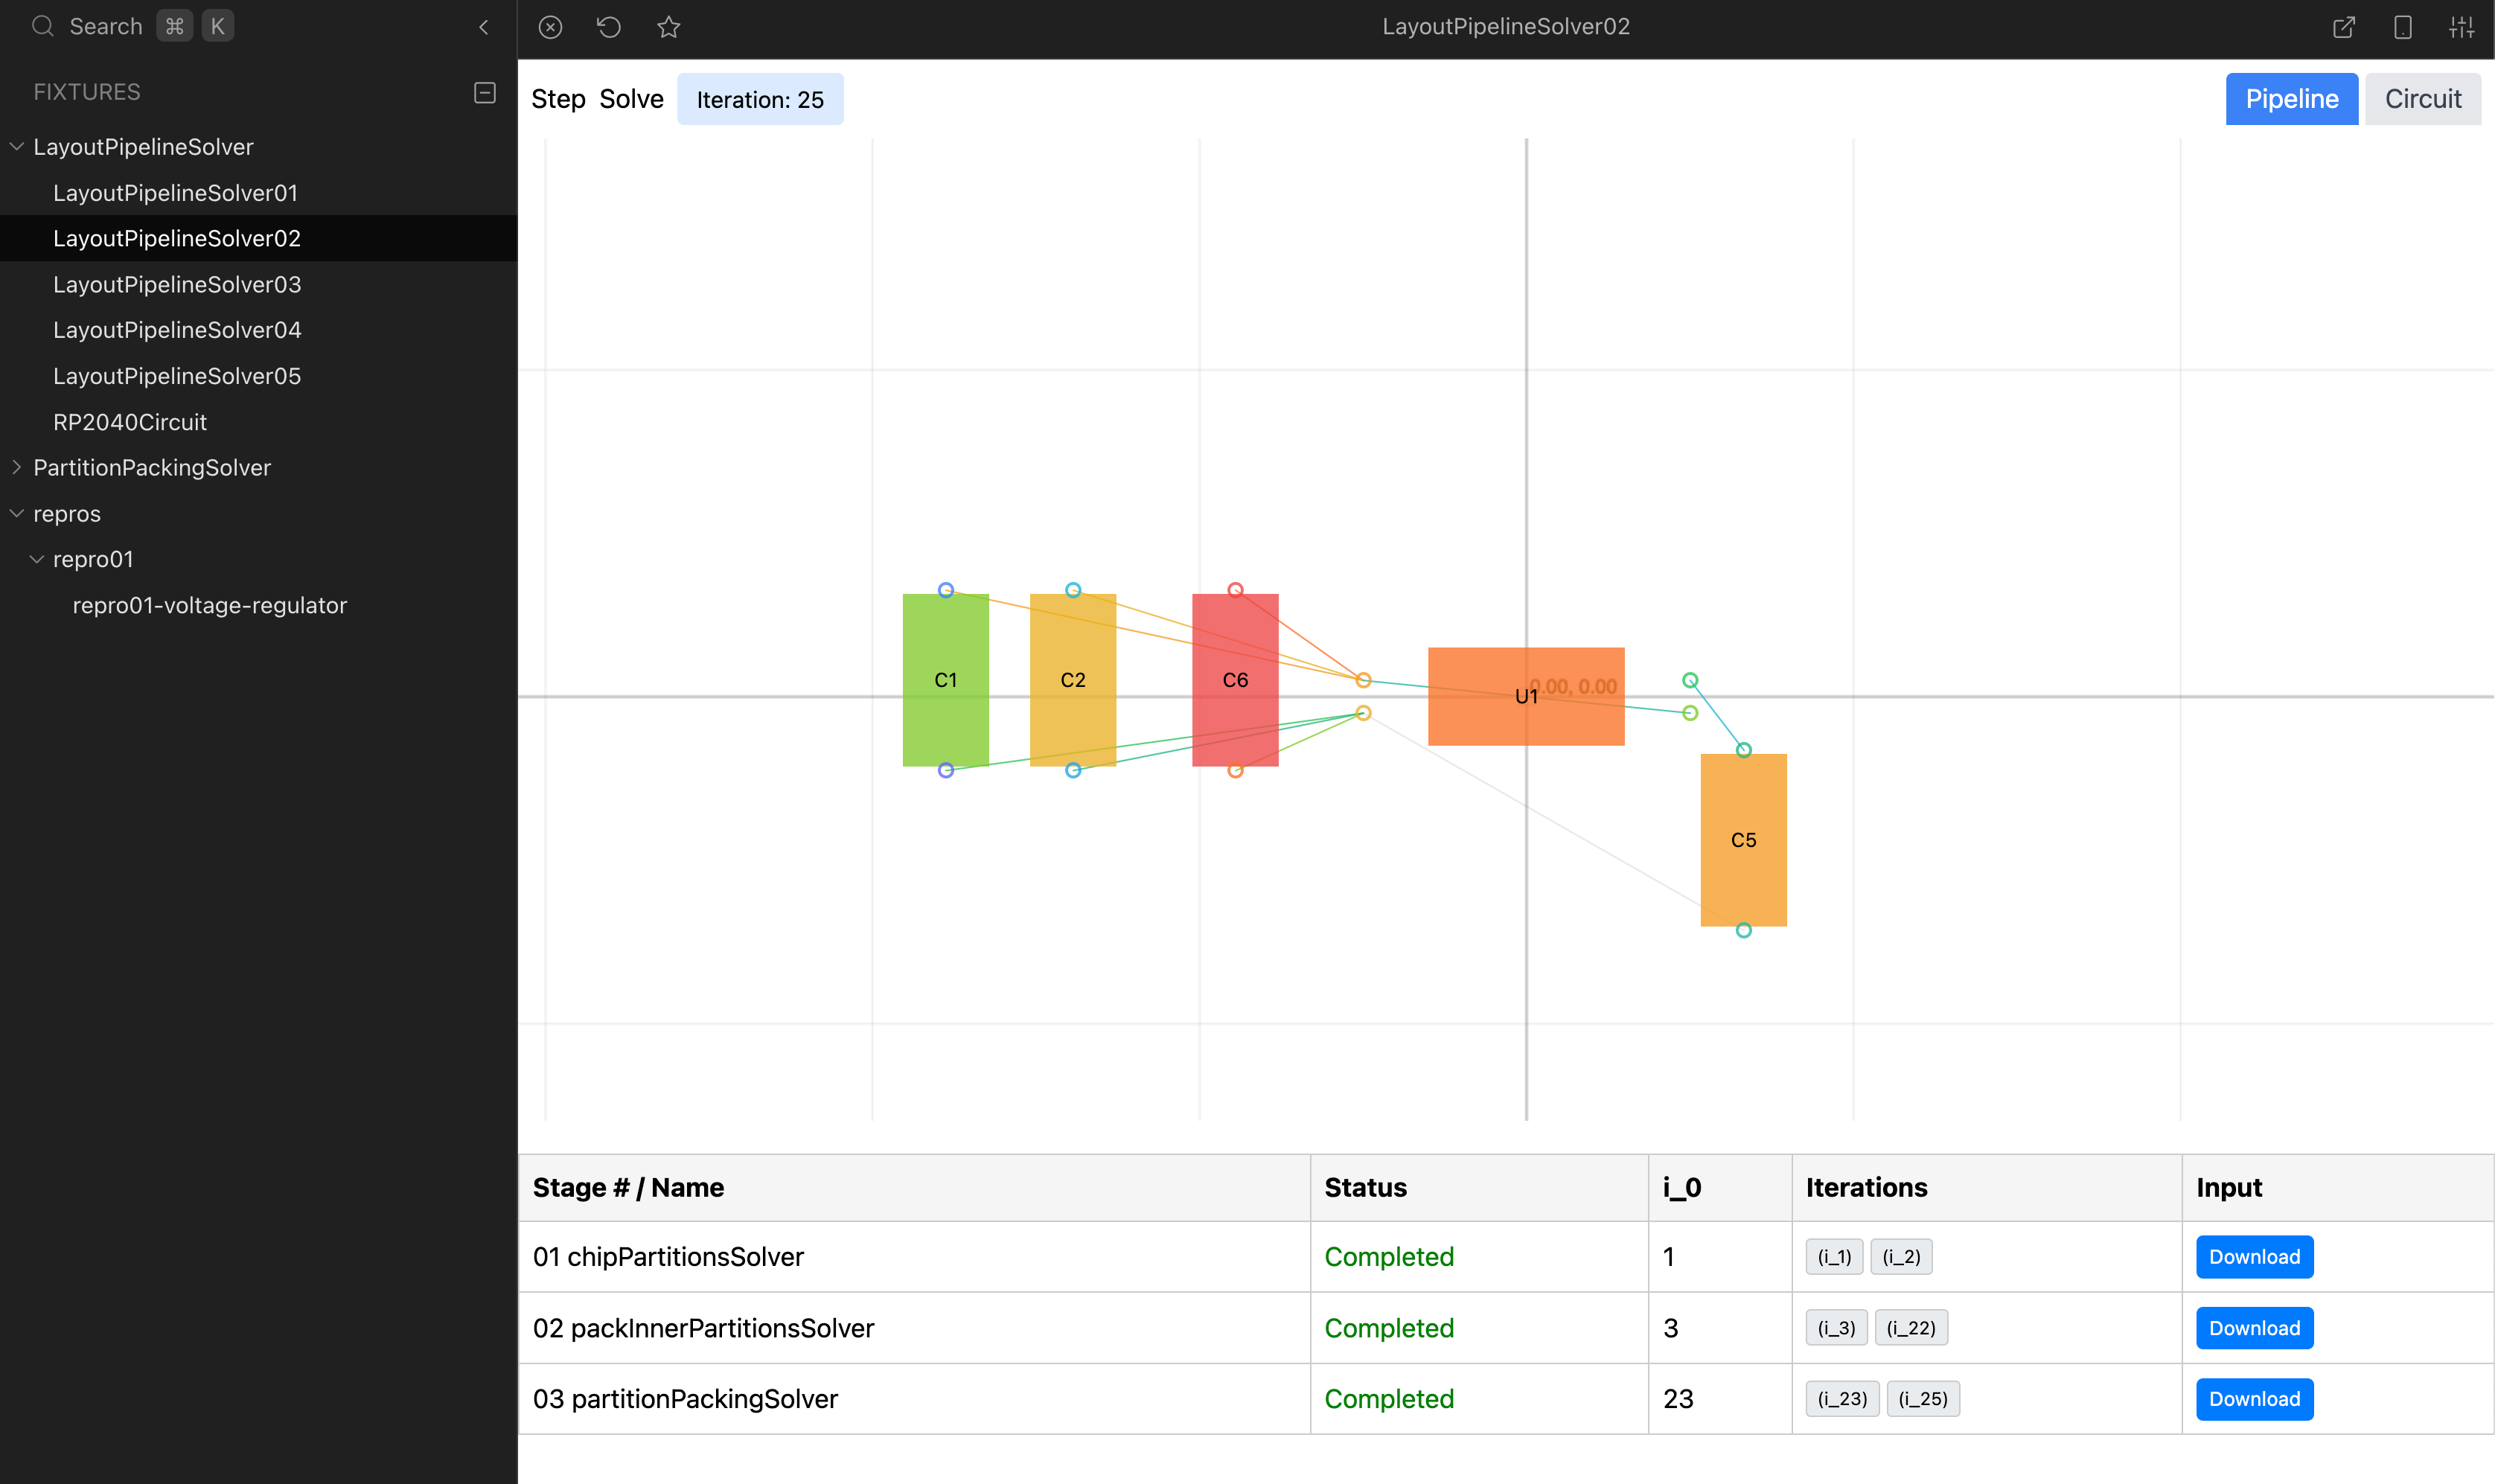Viewport: 2495px width, 1484px height.
Task: Open the RP2040Circuit fixture
Action: tap(130, 422)
